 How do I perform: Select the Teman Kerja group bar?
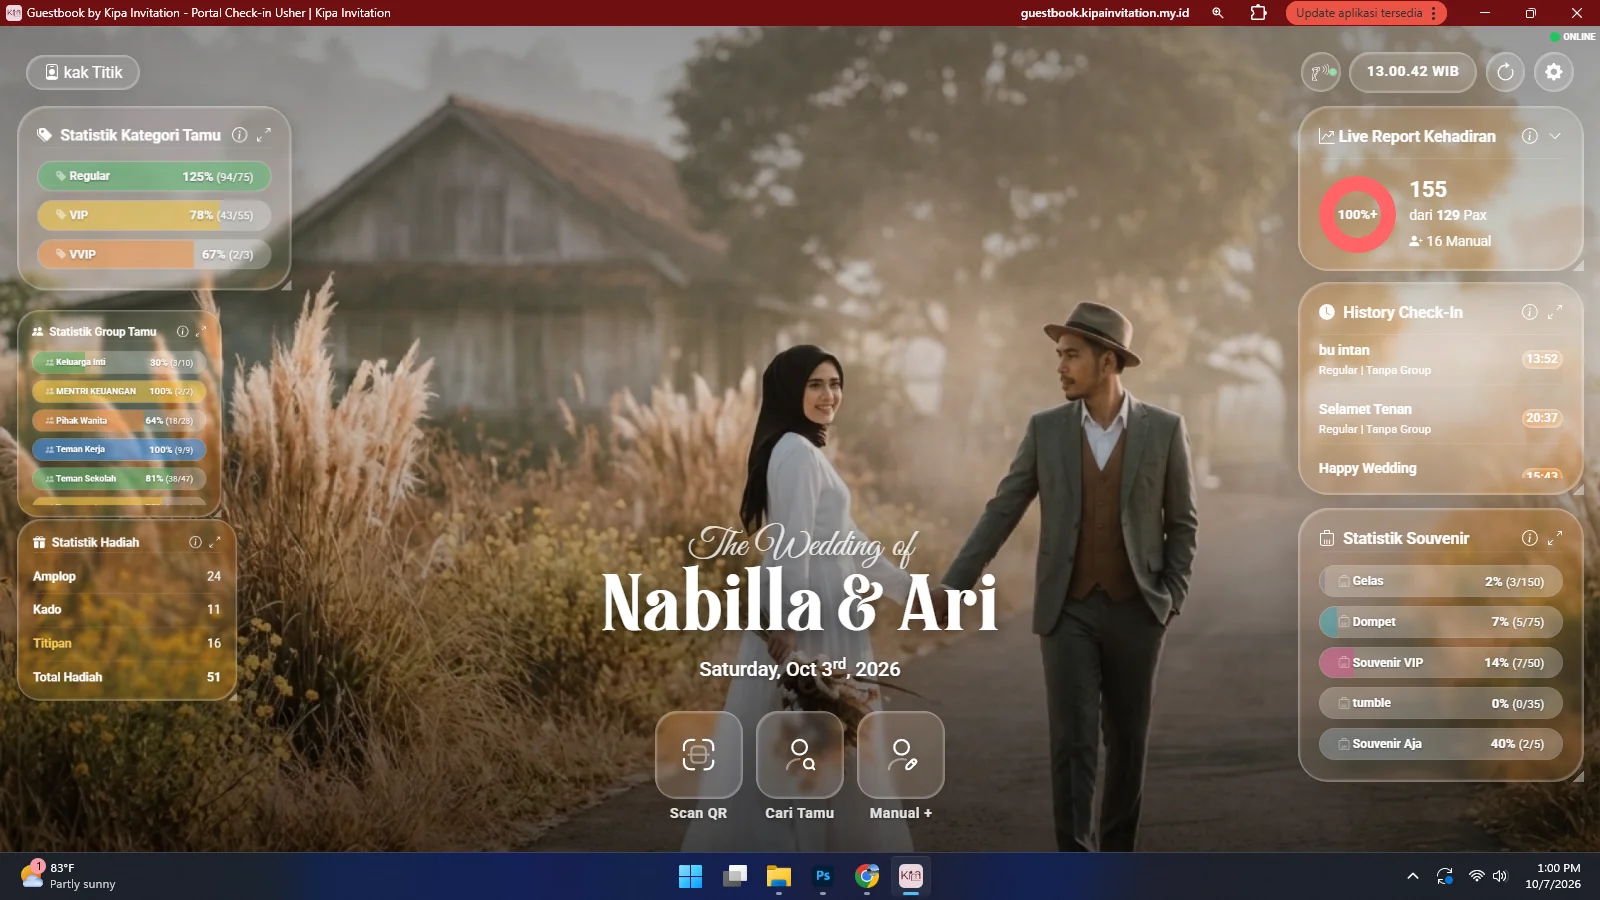coord(119,449)
